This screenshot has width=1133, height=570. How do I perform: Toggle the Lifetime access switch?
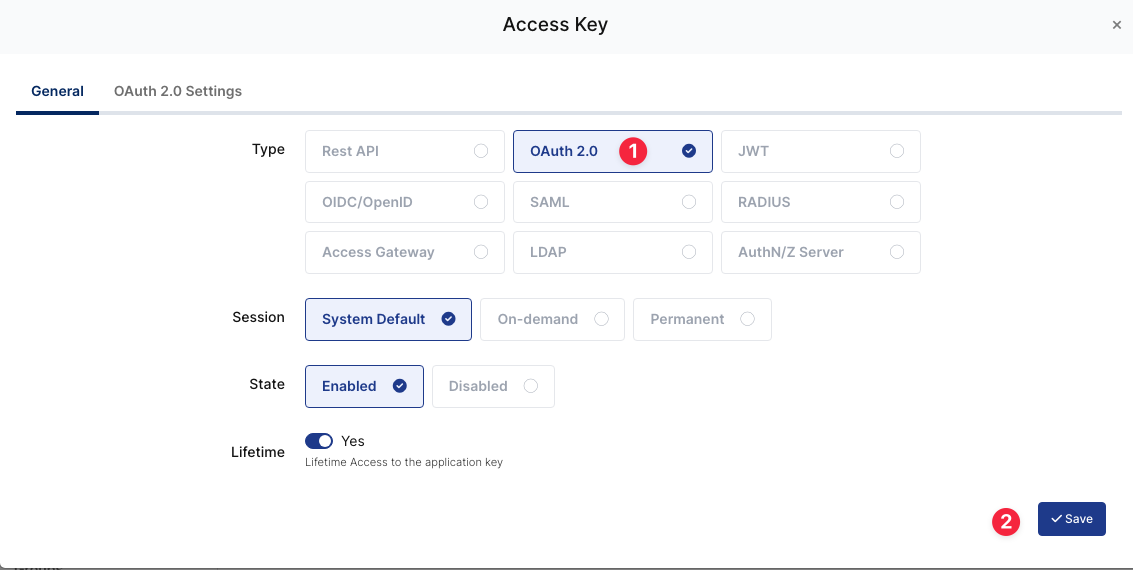click(x=319, y=441)
